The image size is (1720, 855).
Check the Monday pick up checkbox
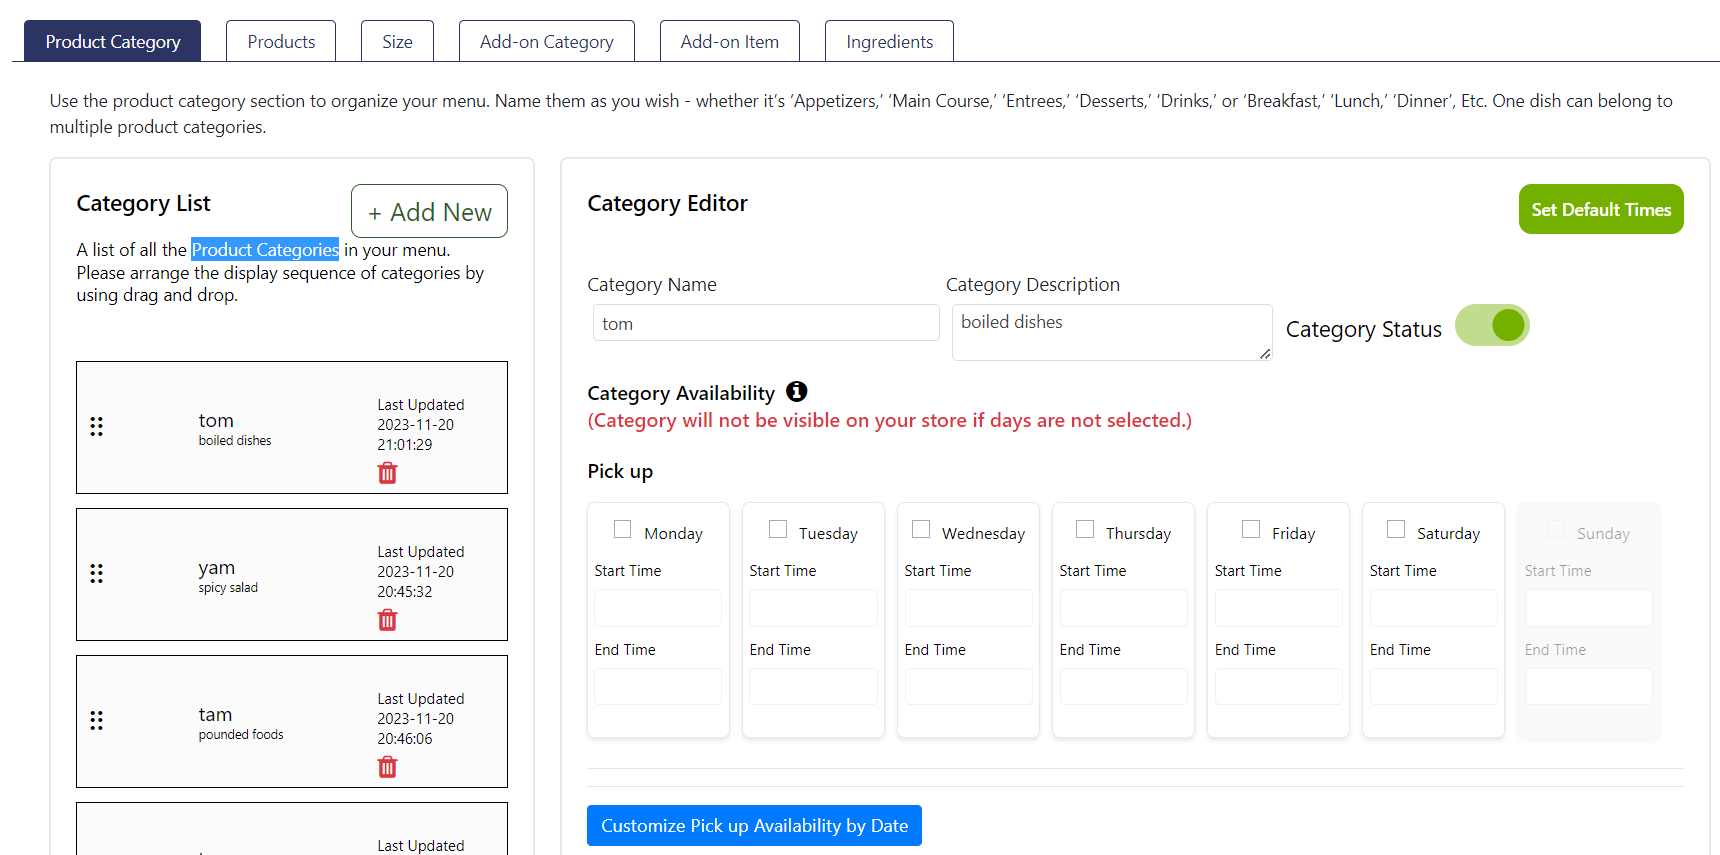coord(622,529)
